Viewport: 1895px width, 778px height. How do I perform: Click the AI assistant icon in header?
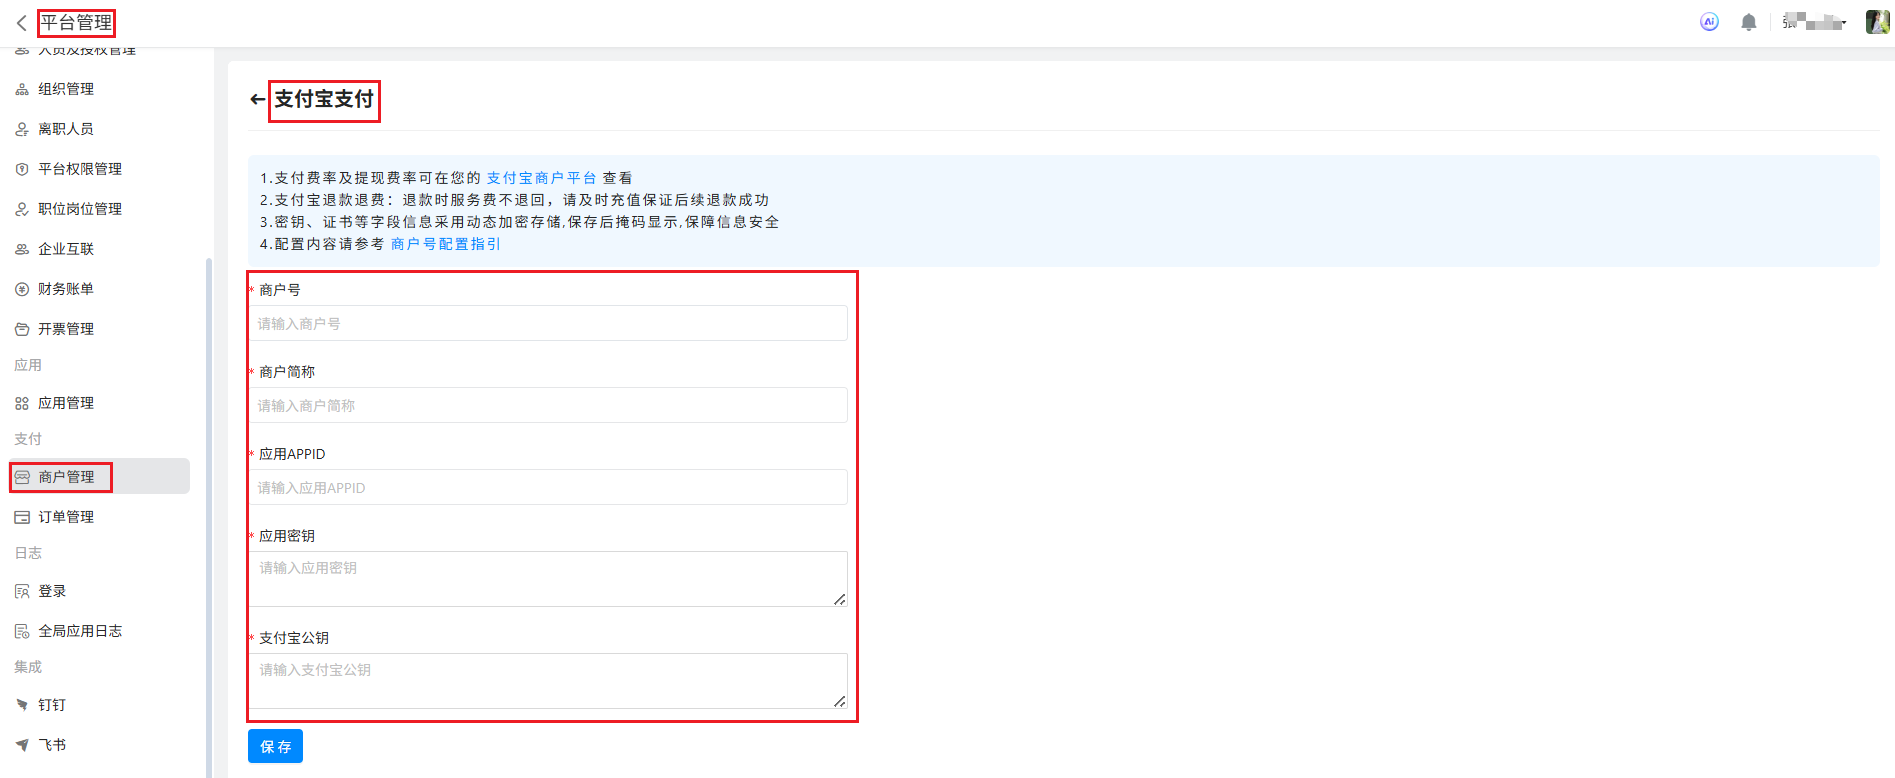click(x=1709, y=22)
